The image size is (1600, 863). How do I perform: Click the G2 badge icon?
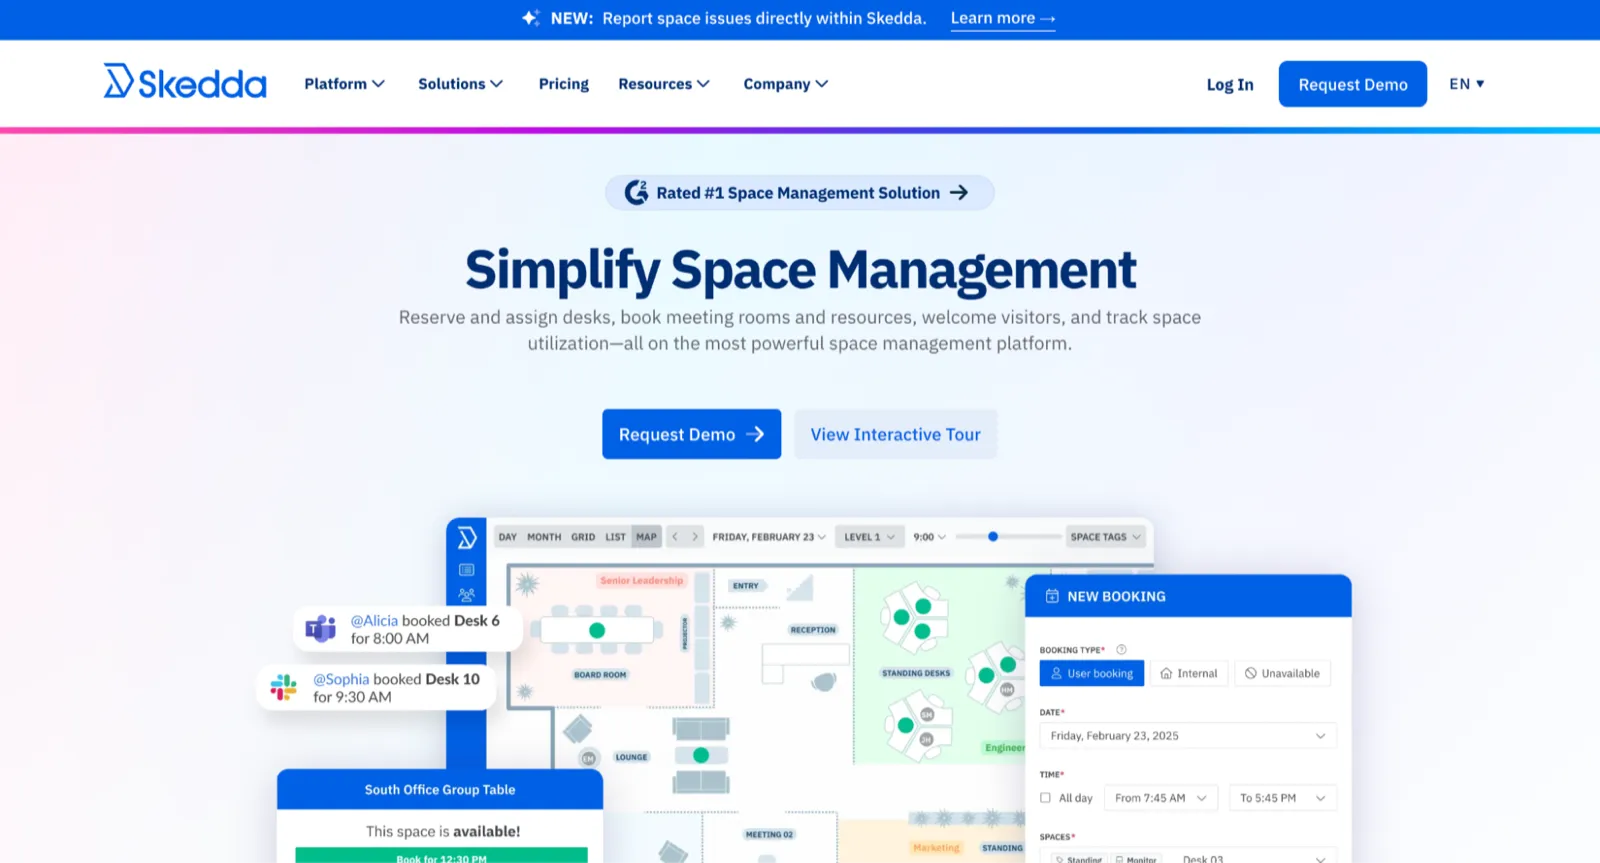tap(636, 192)
